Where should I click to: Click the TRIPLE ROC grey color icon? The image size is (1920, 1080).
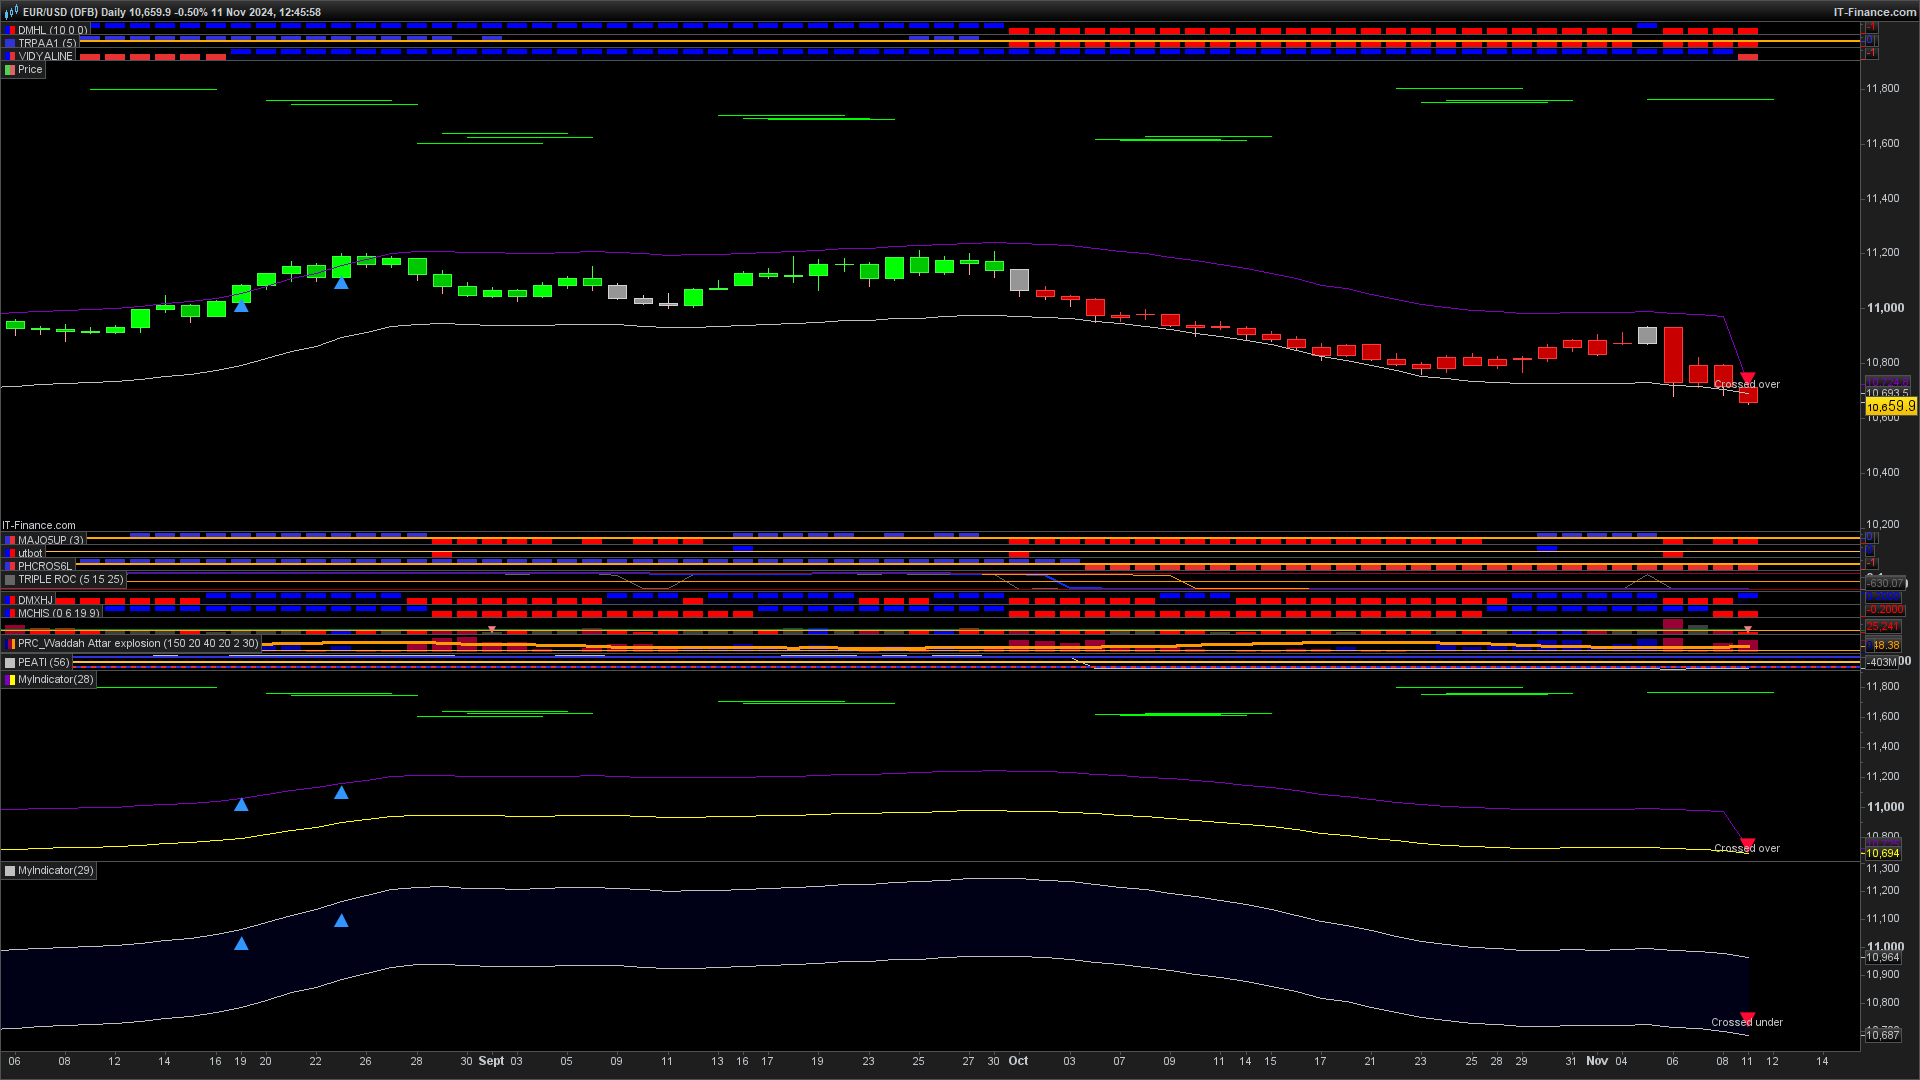click(10, 580)
